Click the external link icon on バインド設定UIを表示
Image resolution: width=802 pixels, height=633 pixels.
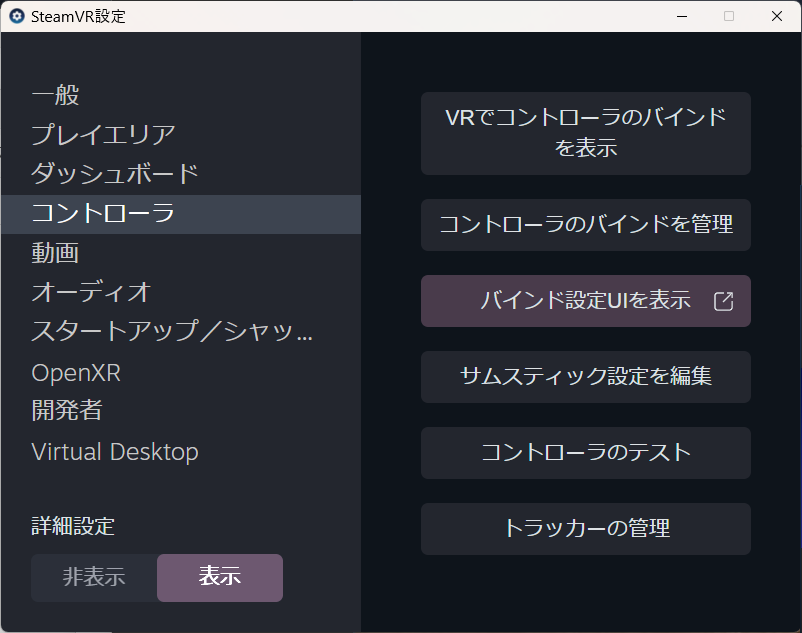[723, 301]
